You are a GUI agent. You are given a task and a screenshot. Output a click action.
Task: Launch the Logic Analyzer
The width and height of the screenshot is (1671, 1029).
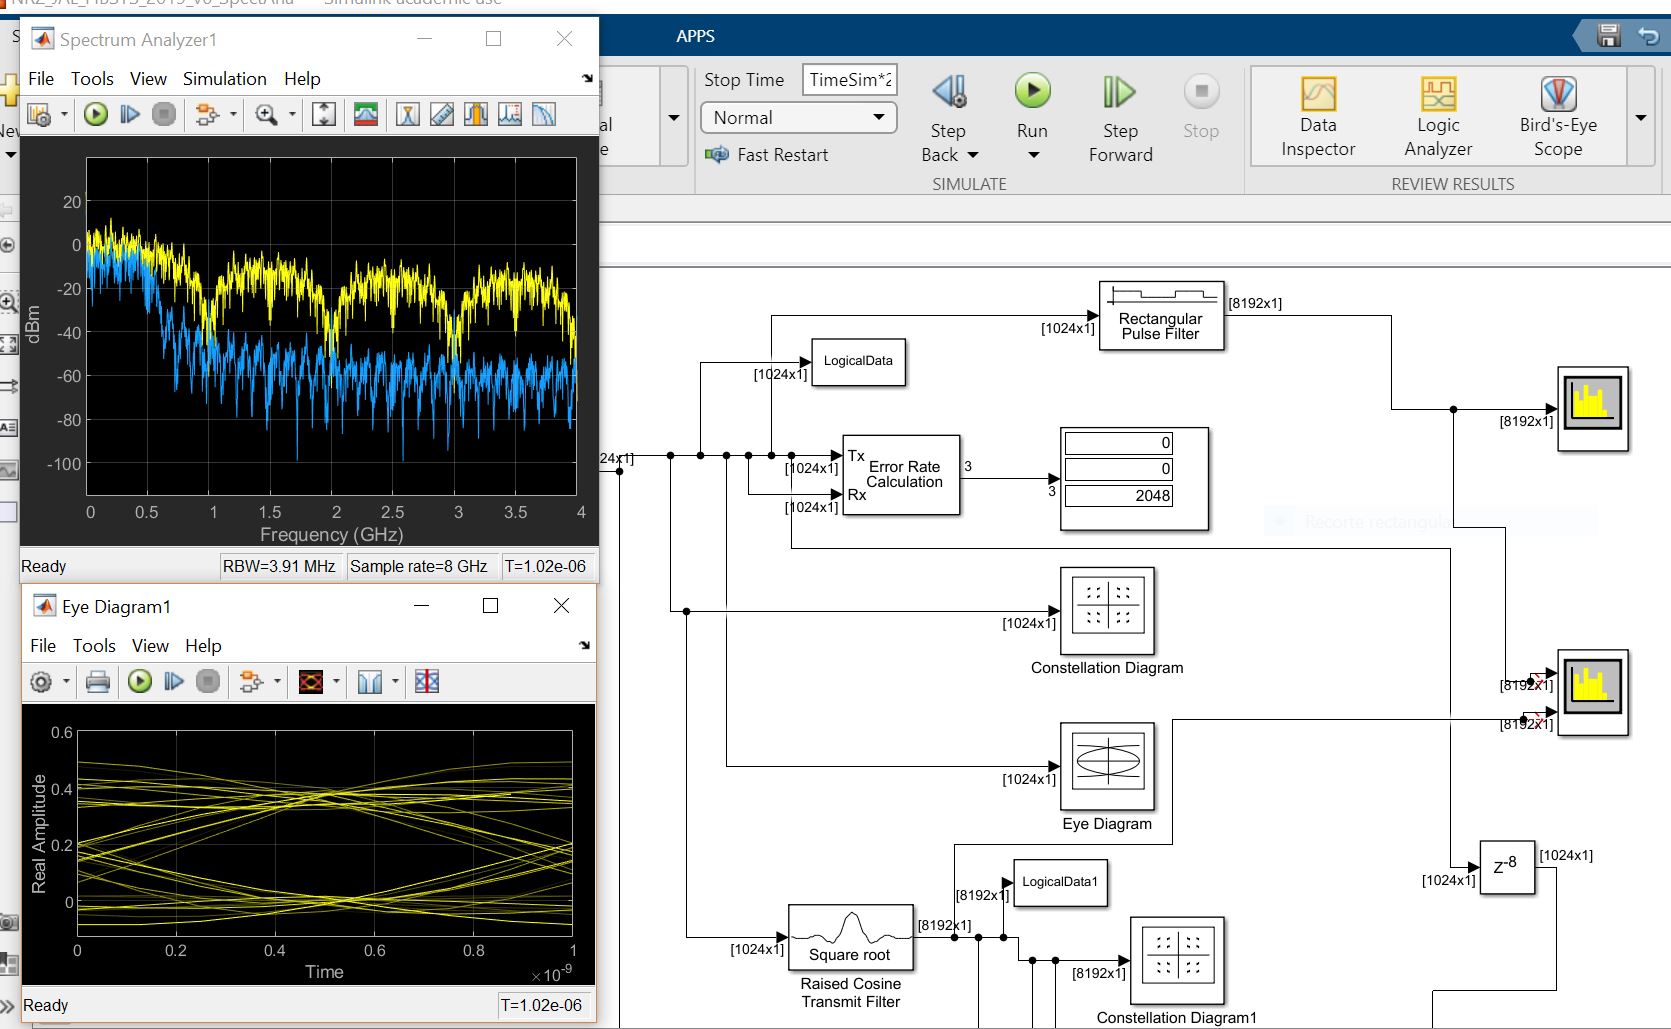click(x=1438, y=117)
